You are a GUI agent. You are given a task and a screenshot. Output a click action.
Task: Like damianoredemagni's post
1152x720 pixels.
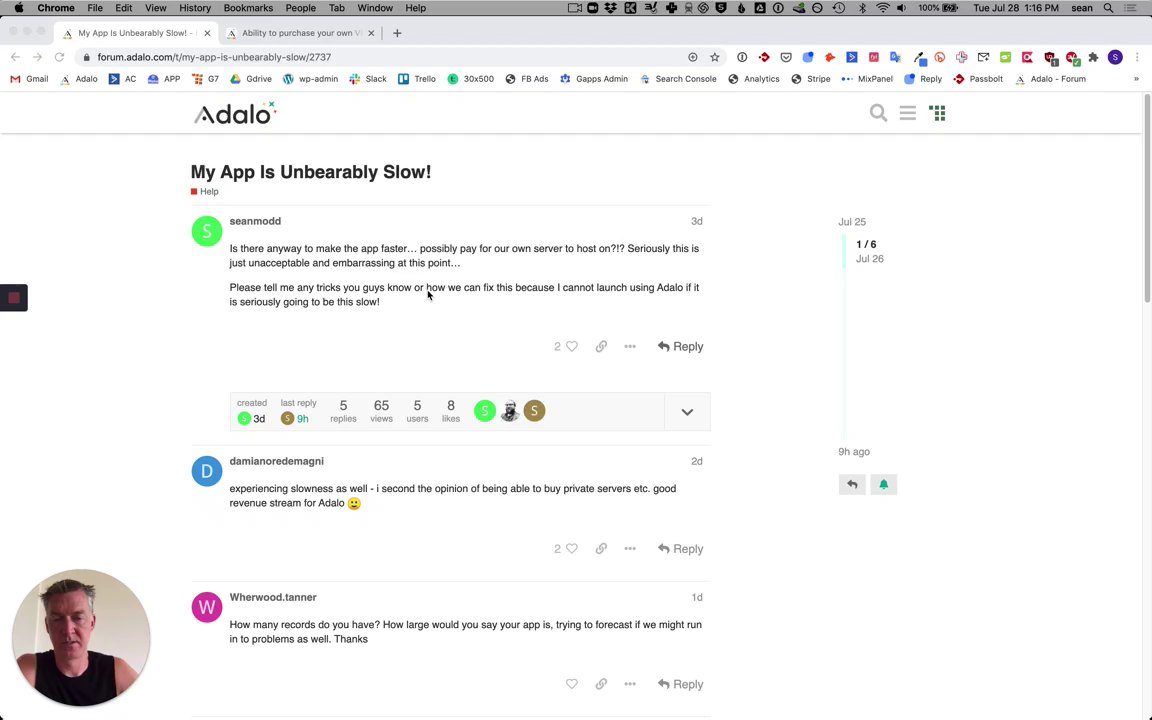[x=572, y=549]
